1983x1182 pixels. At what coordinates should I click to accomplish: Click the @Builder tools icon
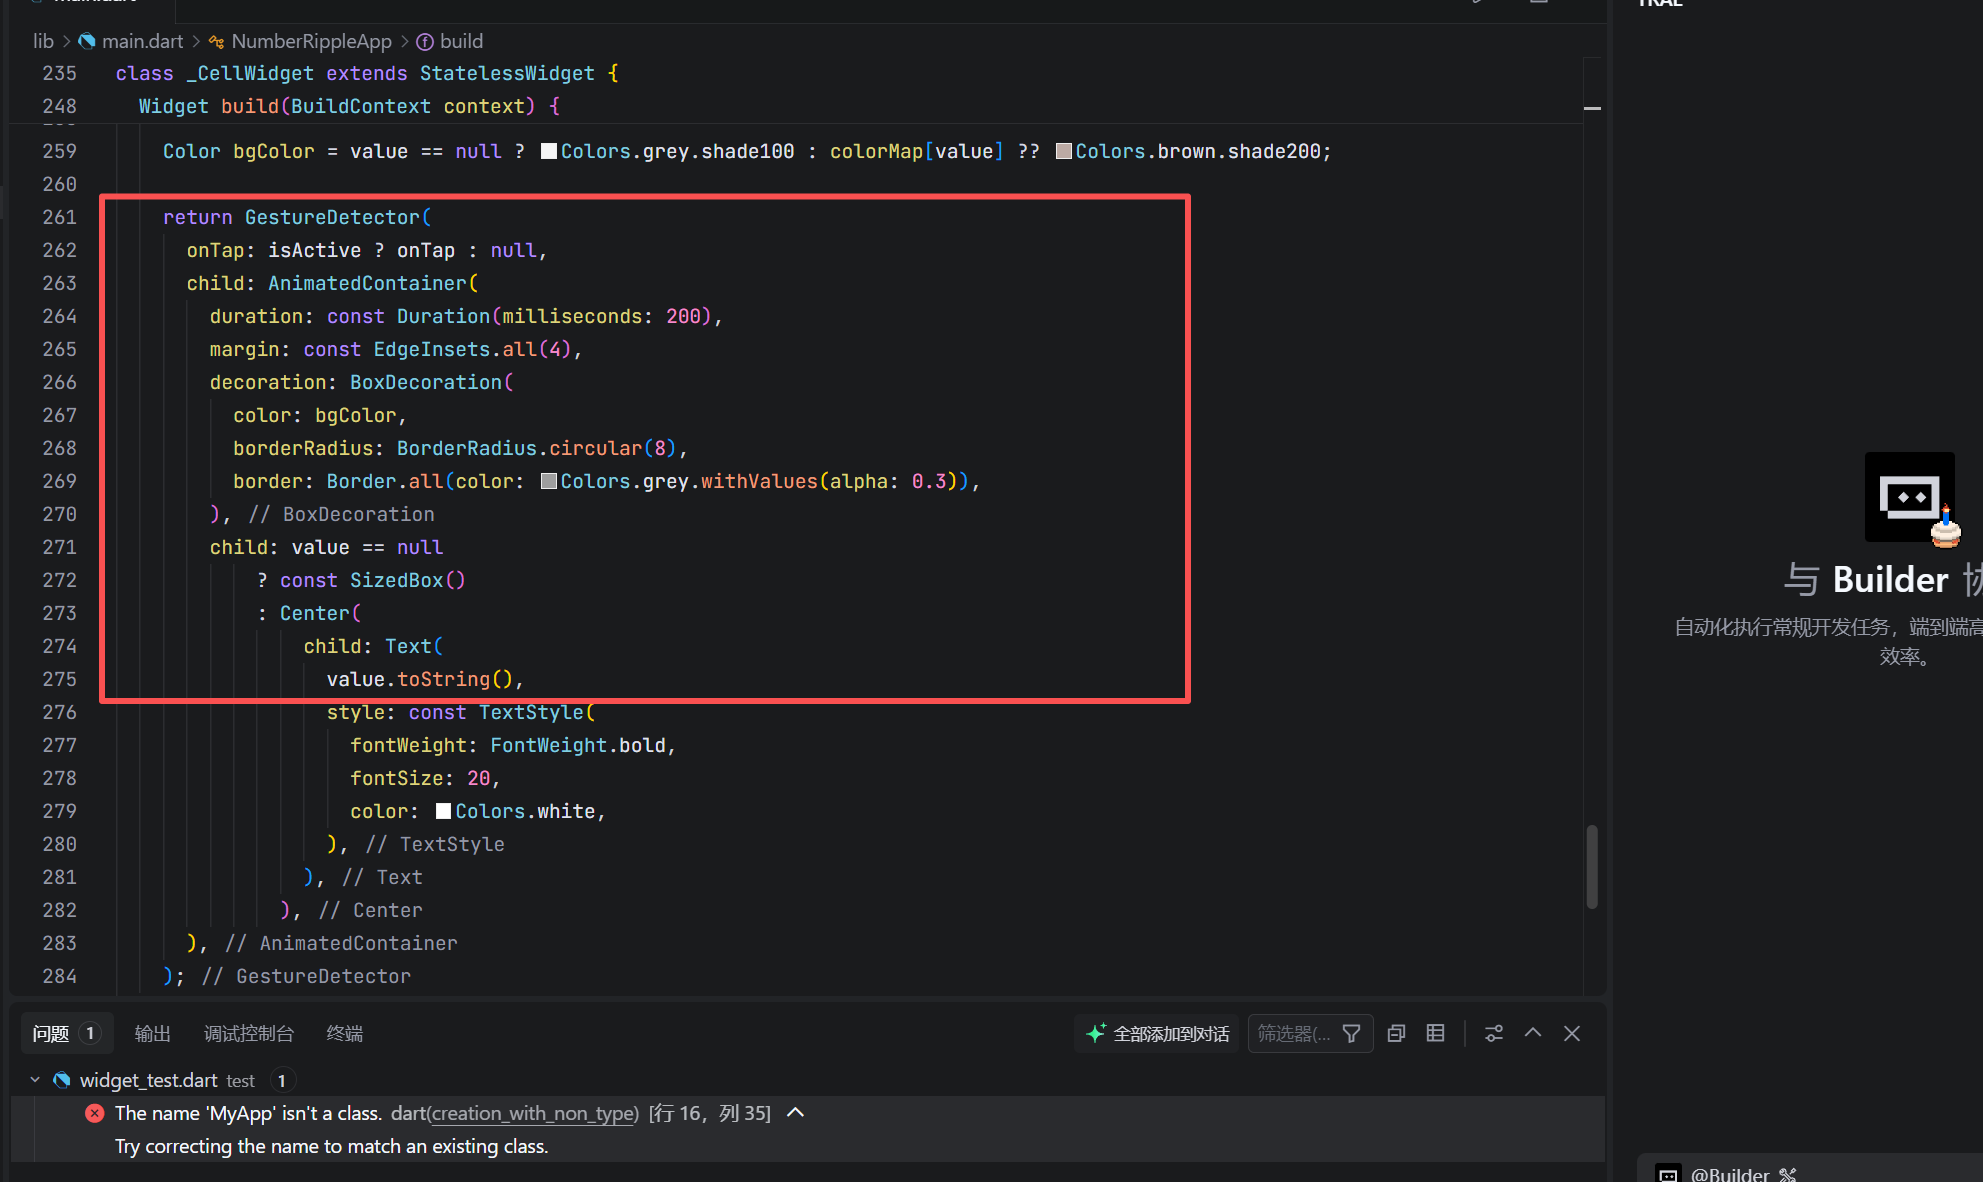tap(1788, 1174)
